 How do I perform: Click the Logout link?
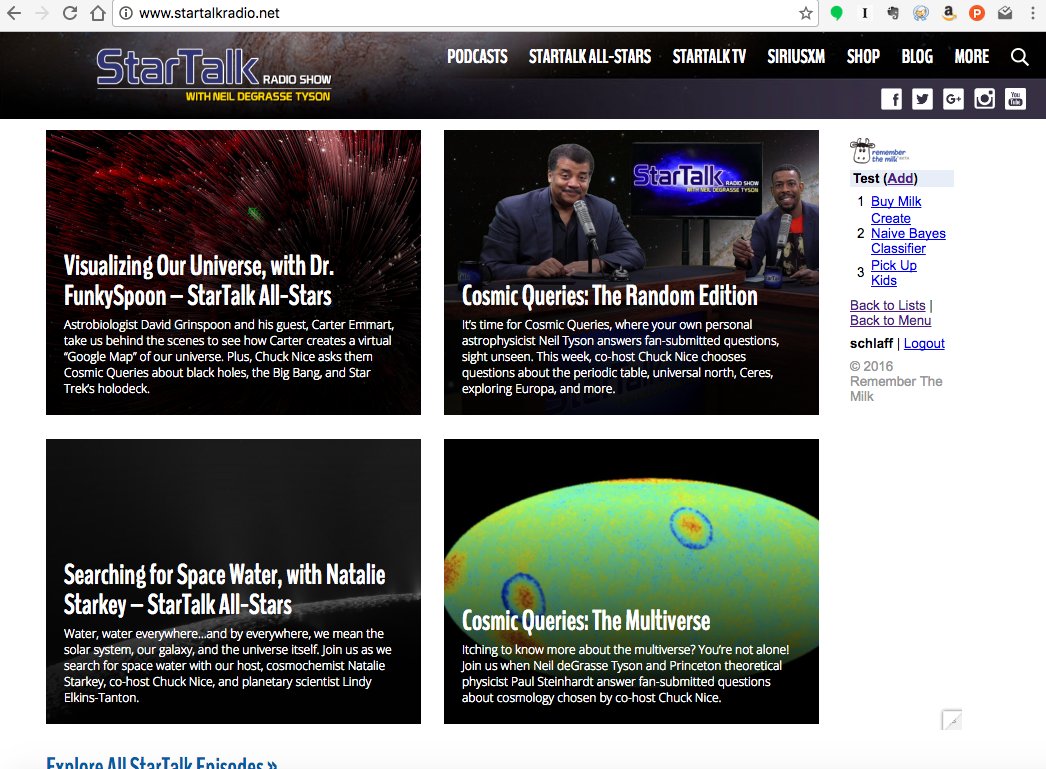click(x=924, y=343)
